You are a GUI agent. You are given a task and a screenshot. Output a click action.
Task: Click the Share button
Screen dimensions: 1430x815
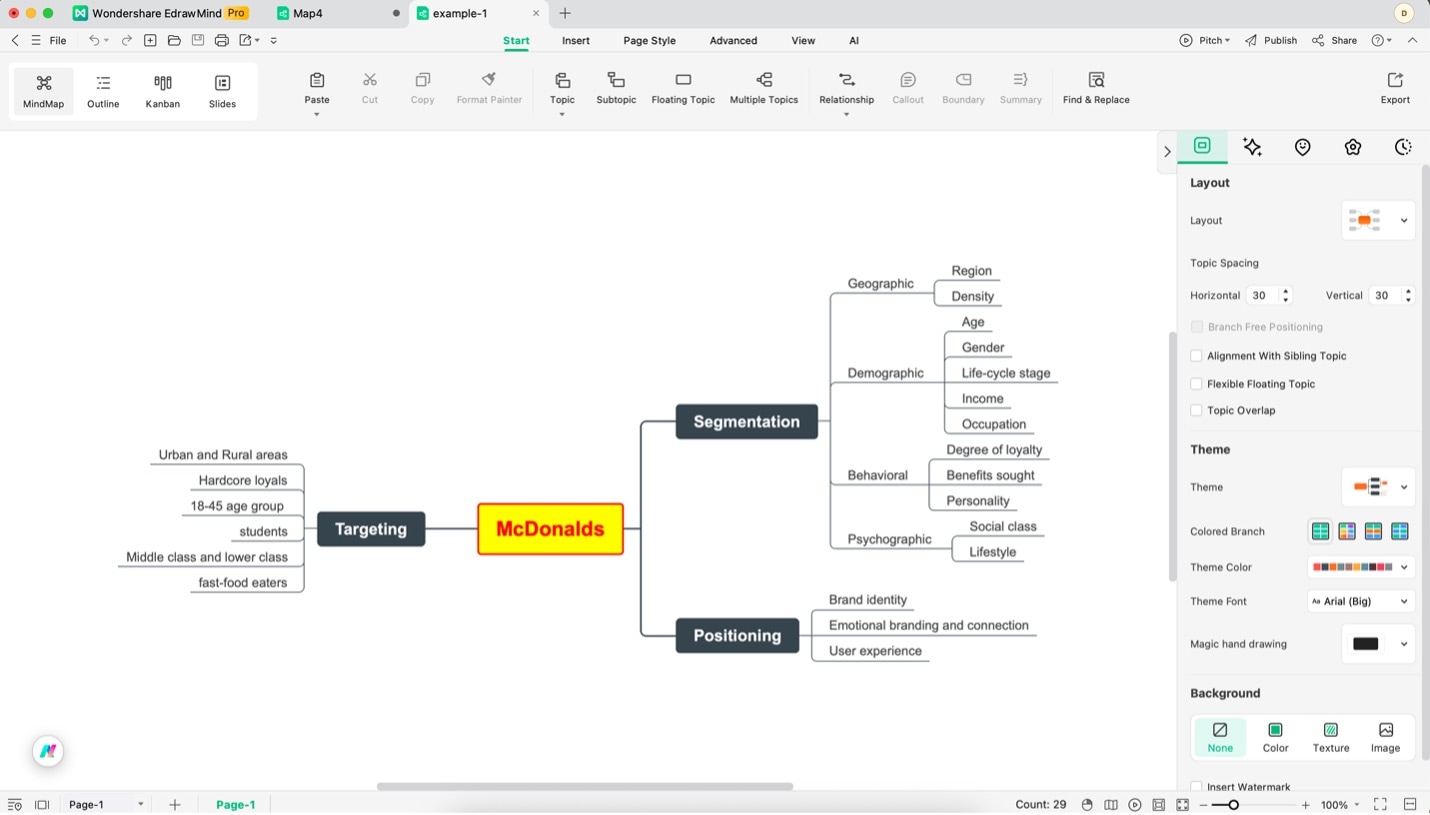click(x=1335, y=41)
